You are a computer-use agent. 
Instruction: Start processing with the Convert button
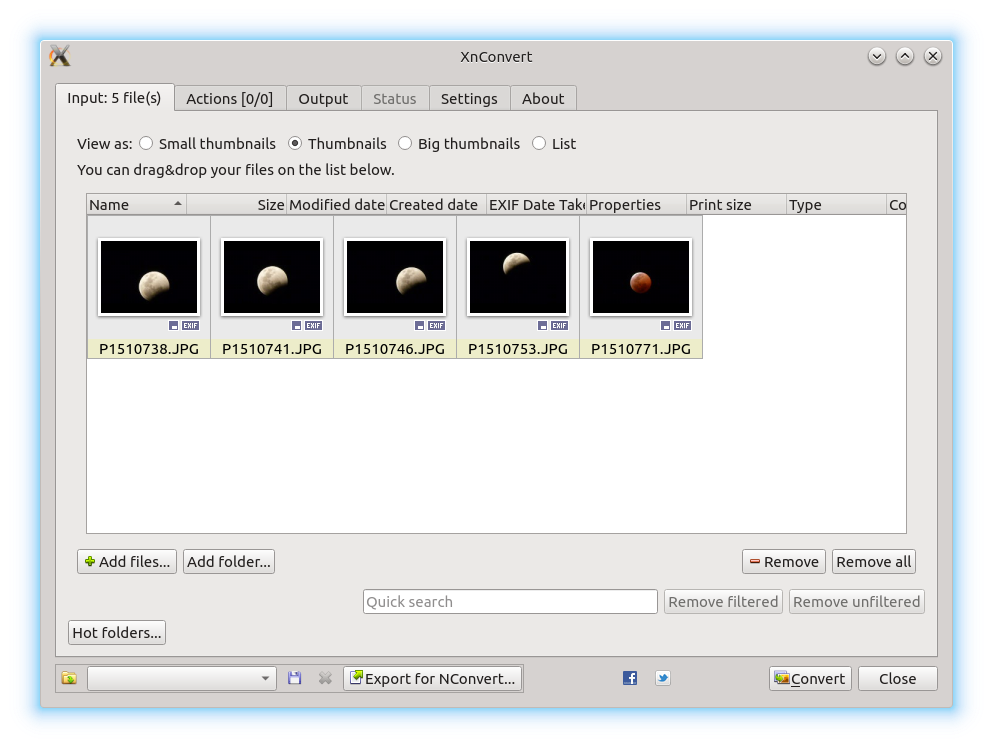click(811, 678)
